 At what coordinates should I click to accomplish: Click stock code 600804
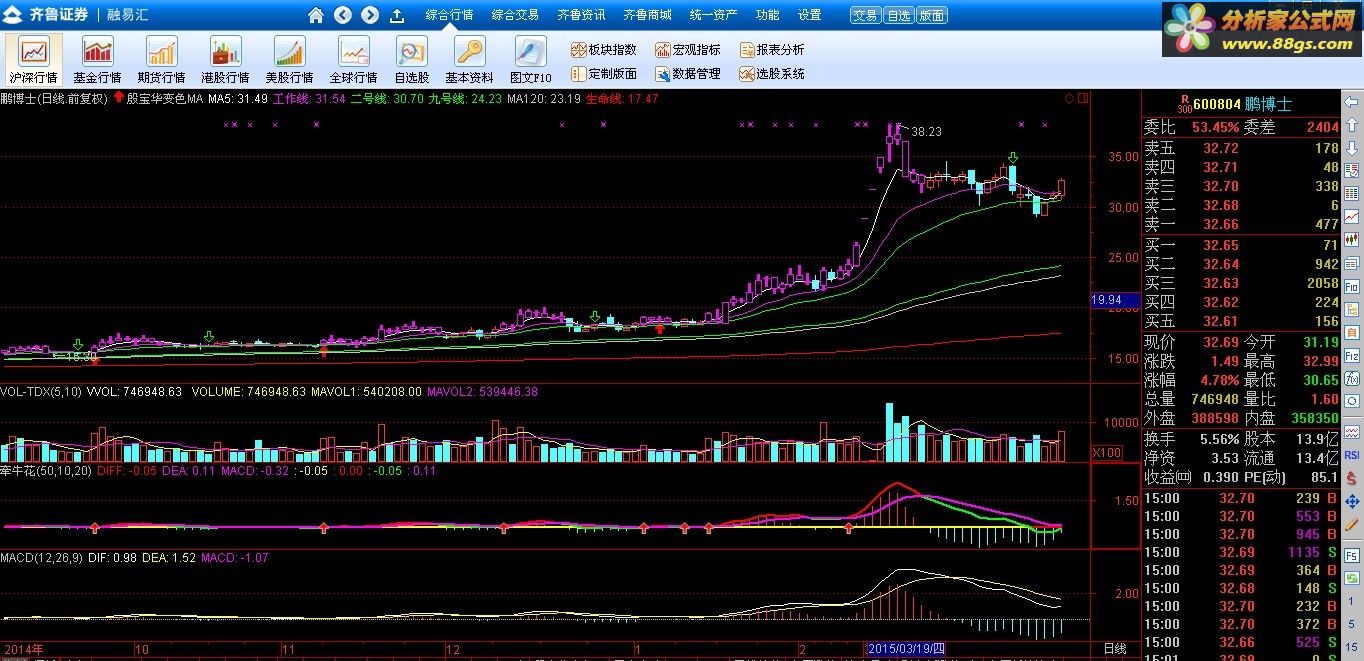(x=1217, y=104)
